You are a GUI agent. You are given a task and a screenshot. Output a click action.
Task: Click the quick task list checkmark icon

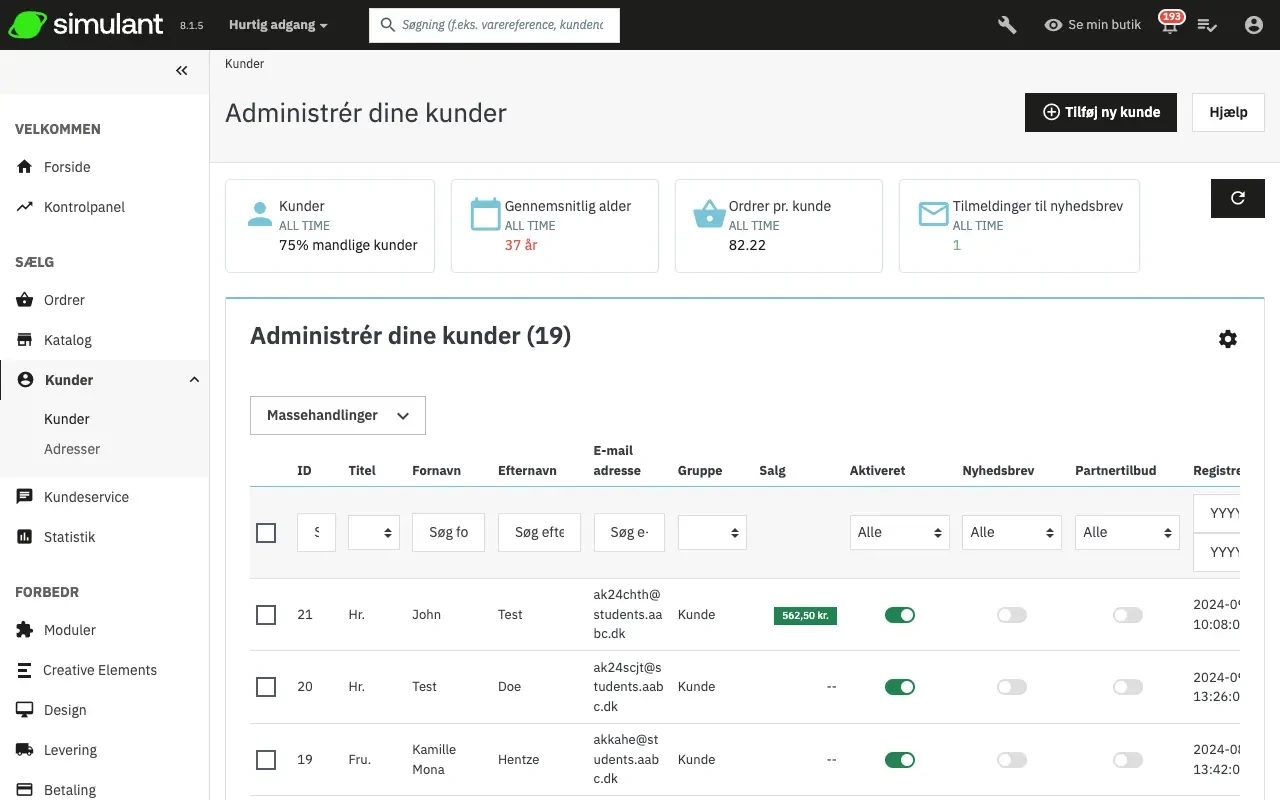click(x=1207, y=25)
